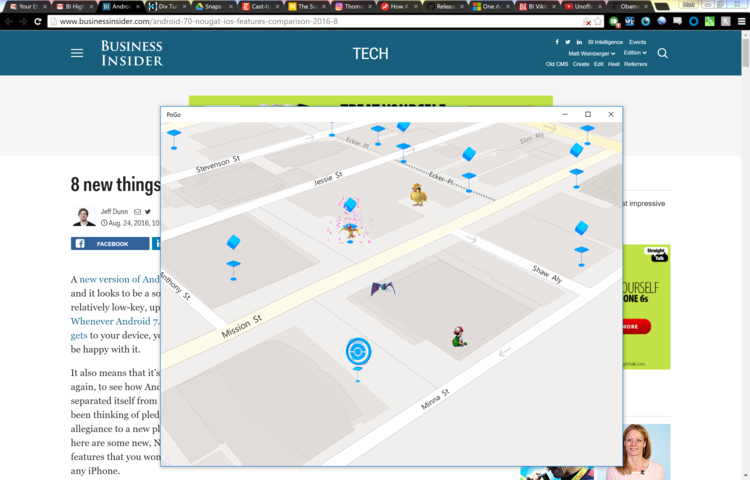This screenshot has height=480, width=750.
Task: Open the Chrome menu button
Action: tap(741, 22)
